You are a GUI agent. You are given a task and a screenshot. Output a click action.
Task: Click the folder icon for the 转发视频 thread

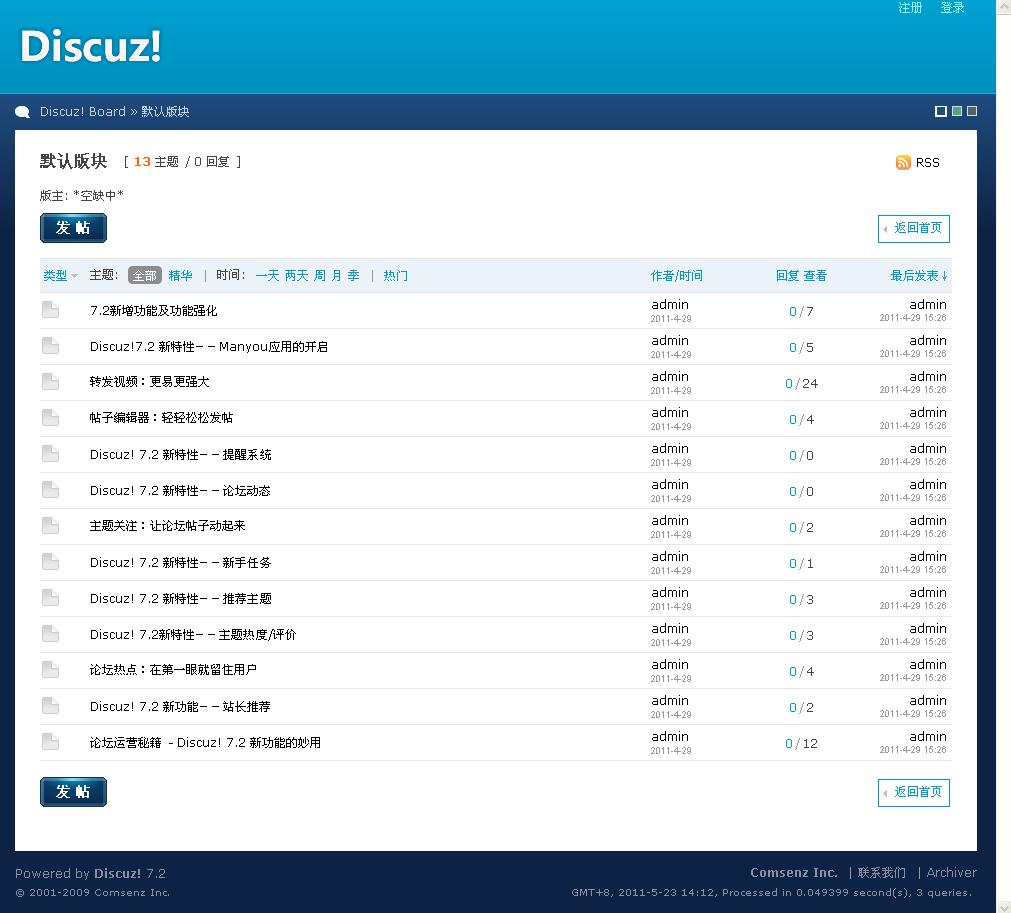pyautogui.click(x=50, y=382)
